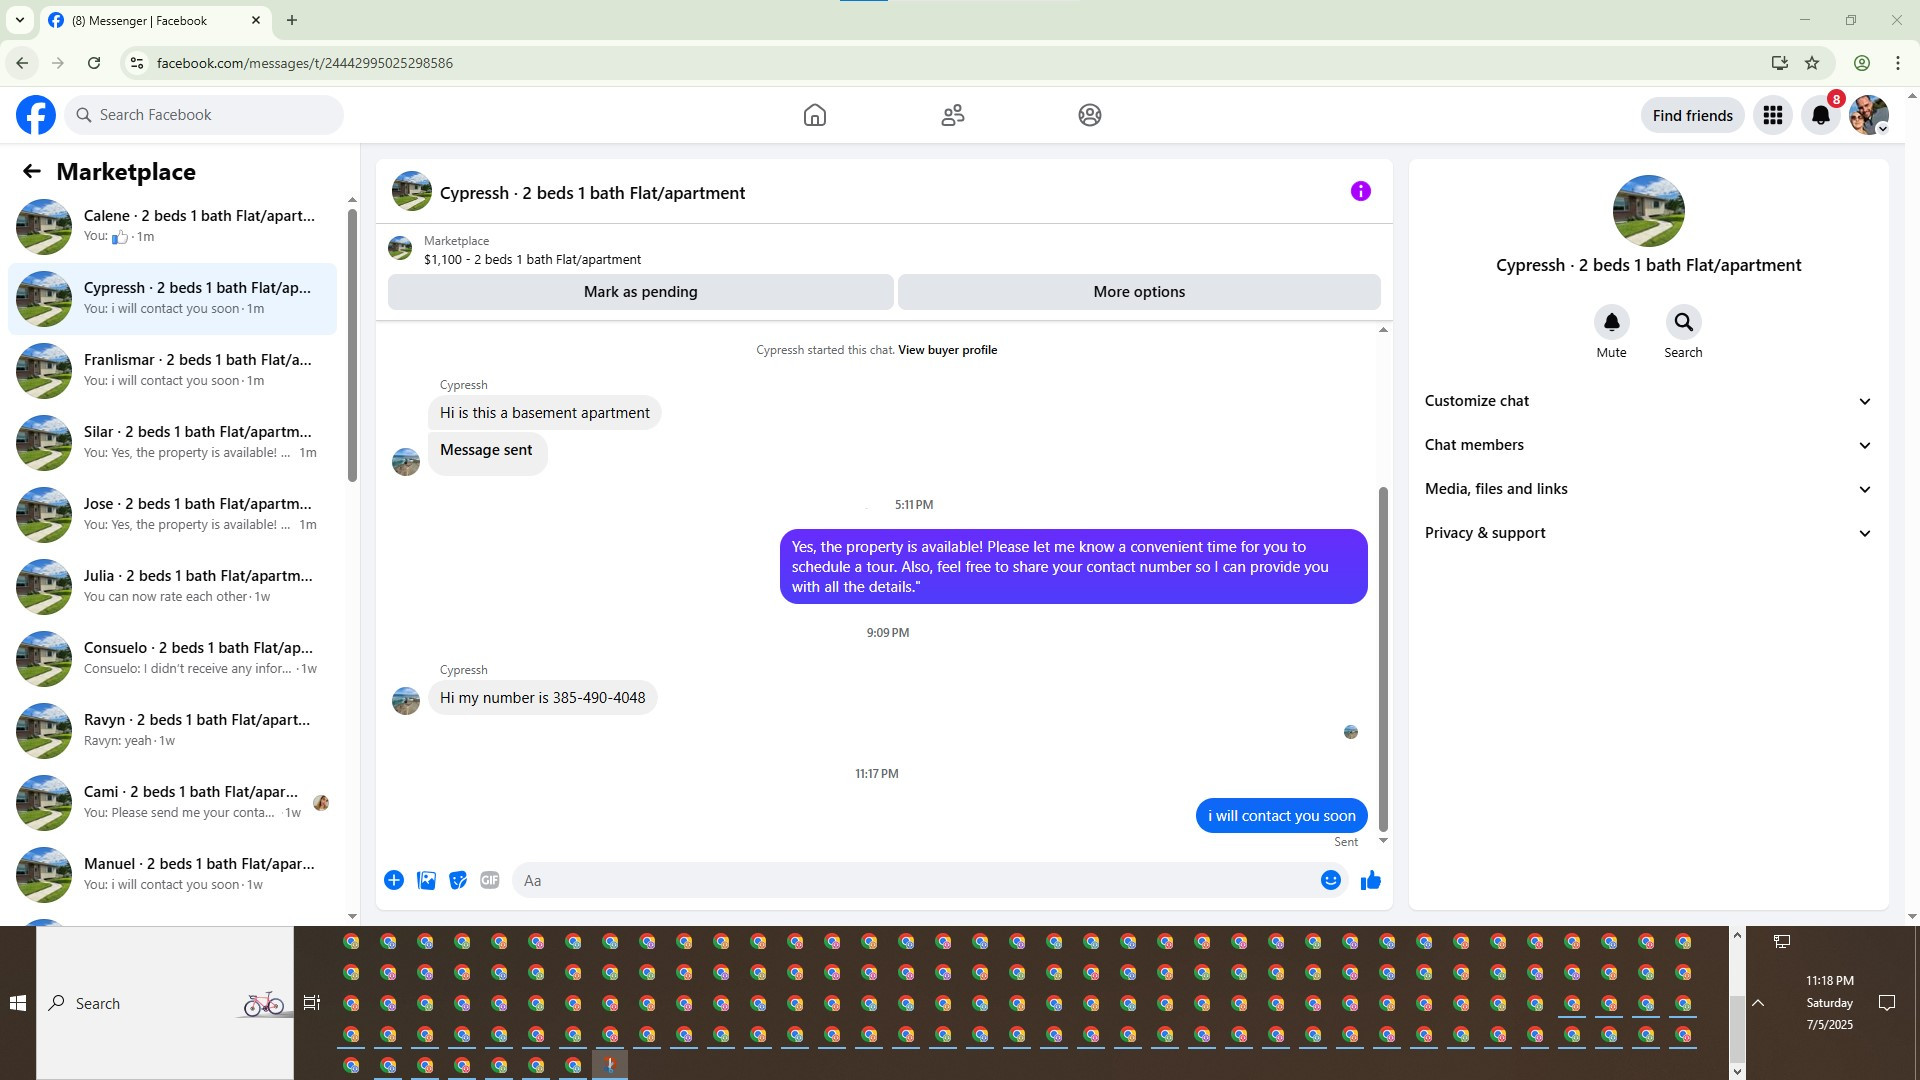This screenshot has height=1080, width=1920.
Task: Click the View buyer profile link
Action: [x=947, y=350]
